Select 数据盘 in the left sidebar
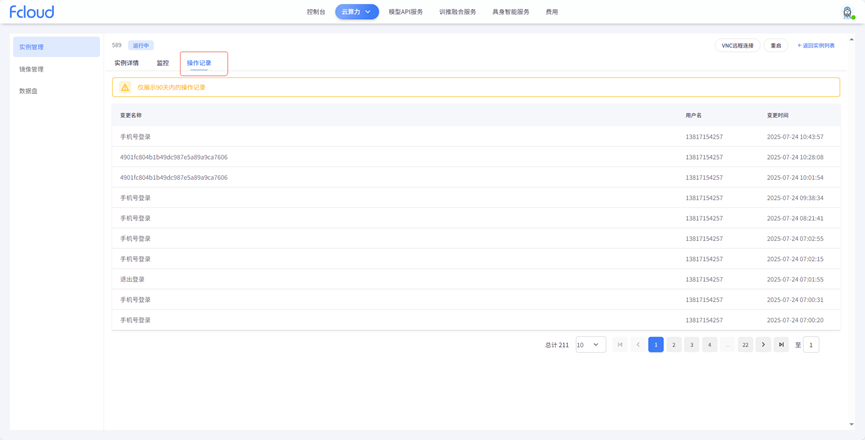The width and height of the screenshot is (865, 440). 28,91
